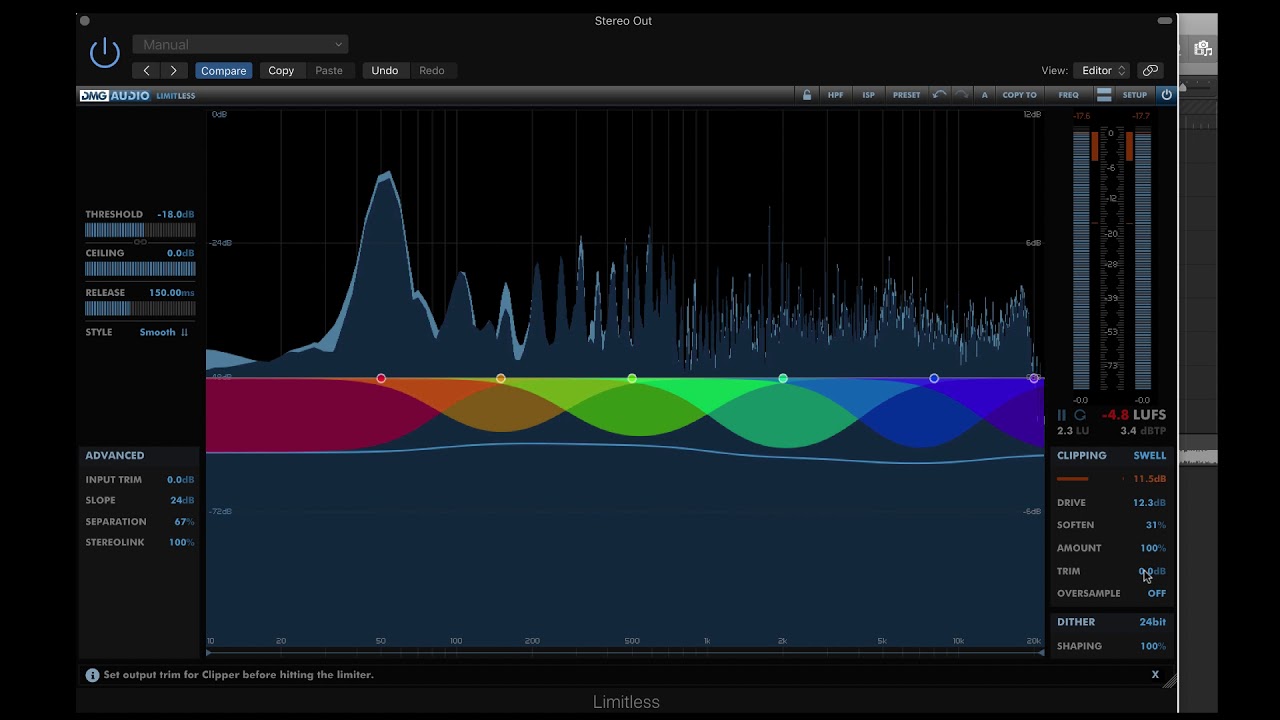Click the 2.3 LU range readout

(x=1072, y=431)
